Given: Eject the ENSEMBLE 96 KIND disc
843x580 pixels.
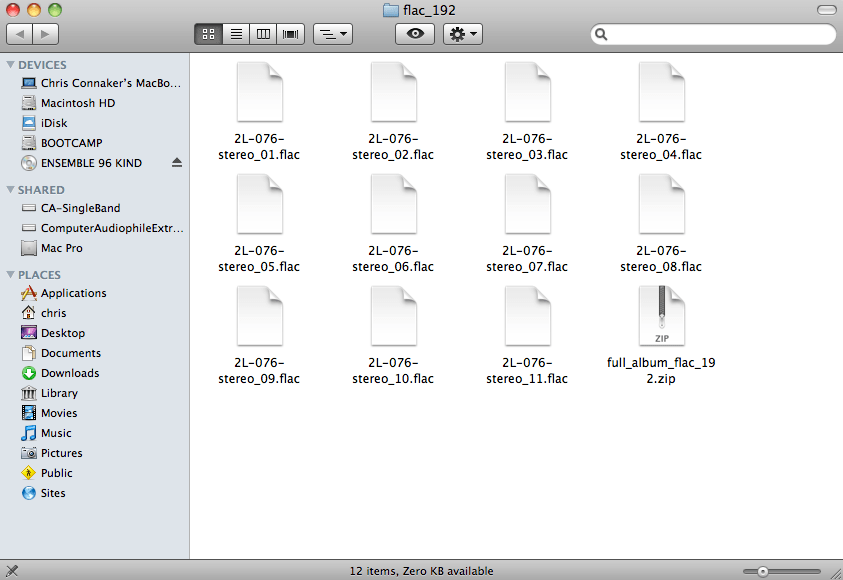Looking at the screenshot, I should click(x=177, y=162).
